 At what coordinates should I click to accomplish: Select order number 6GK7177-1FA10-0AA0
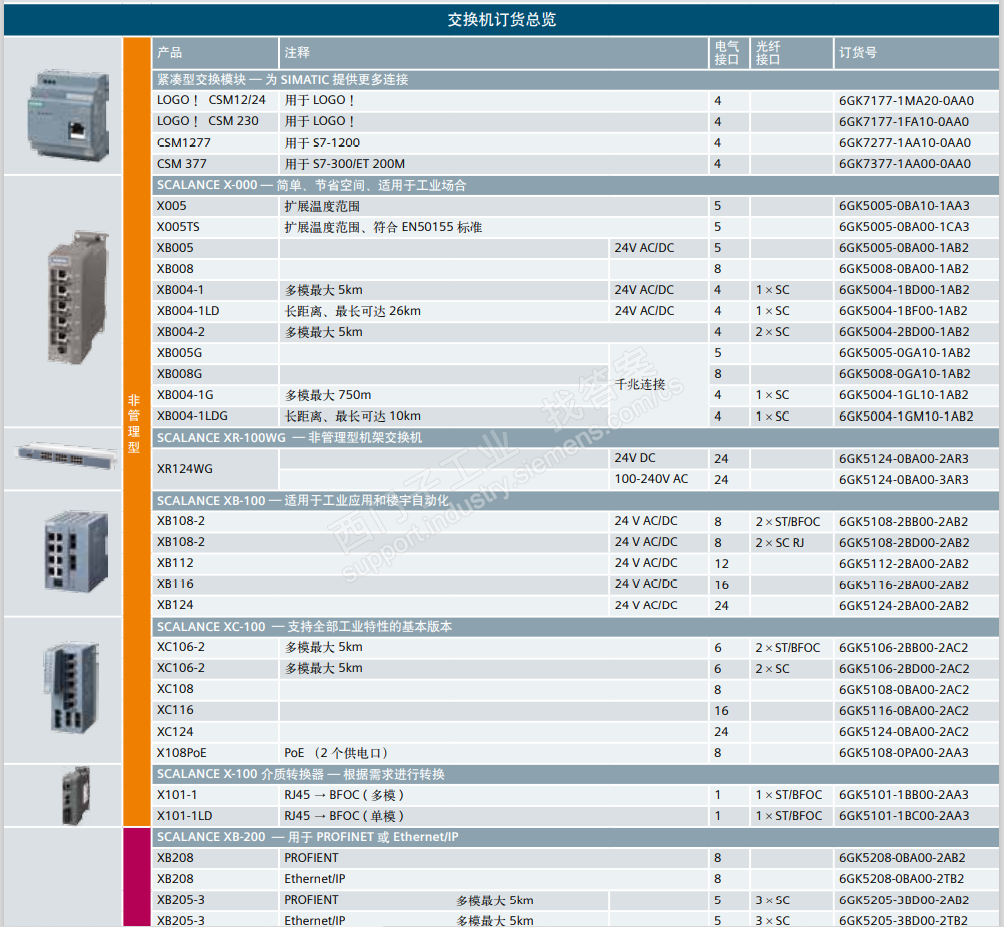[903, 122]
